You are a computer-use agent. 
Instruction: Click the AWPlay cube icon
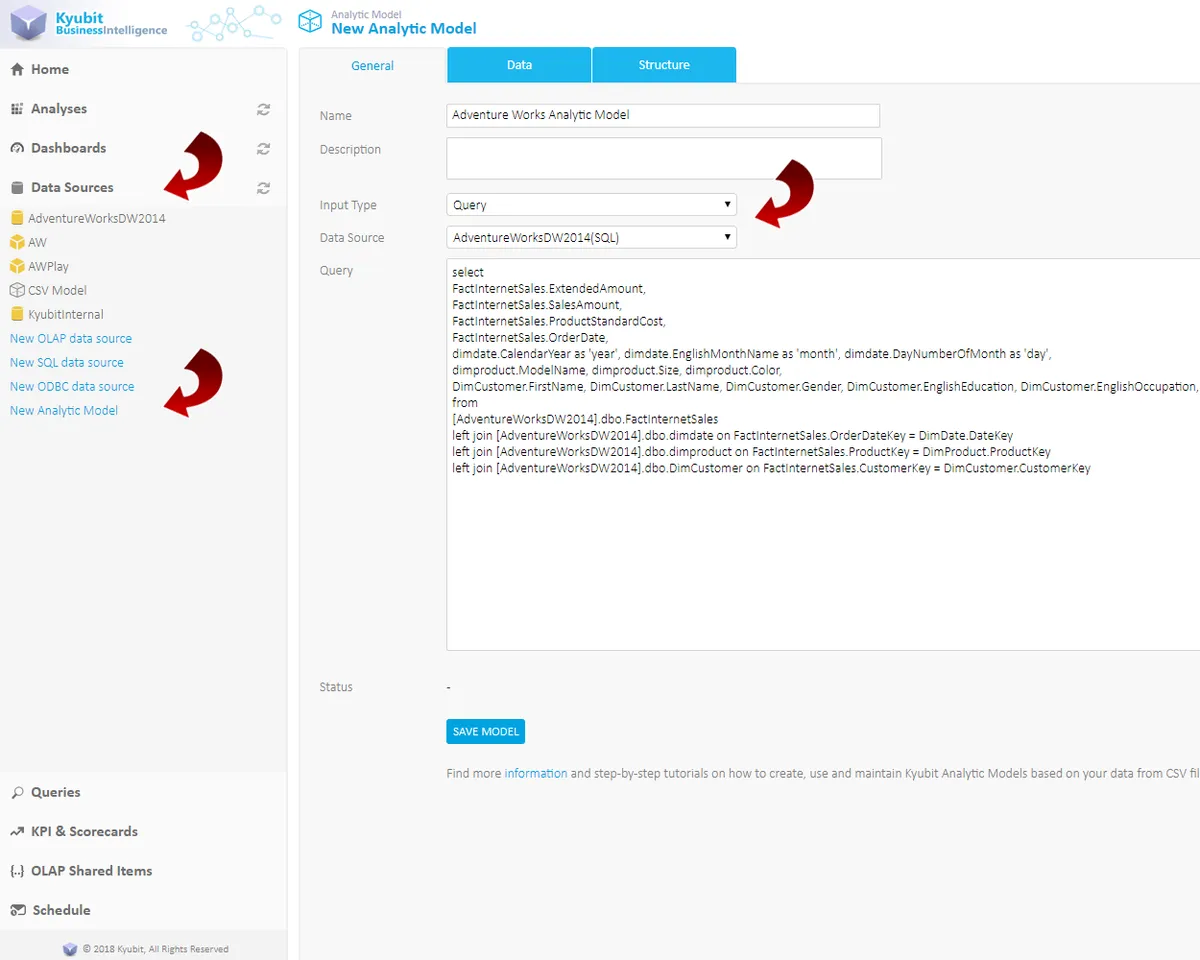pos(17,266)
